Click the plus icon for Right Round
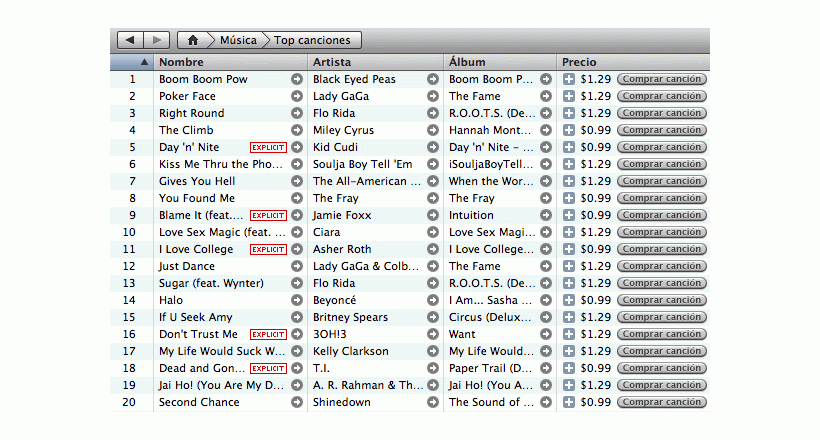820x440 pixels. pyautogui.click(x=569, y=113)
